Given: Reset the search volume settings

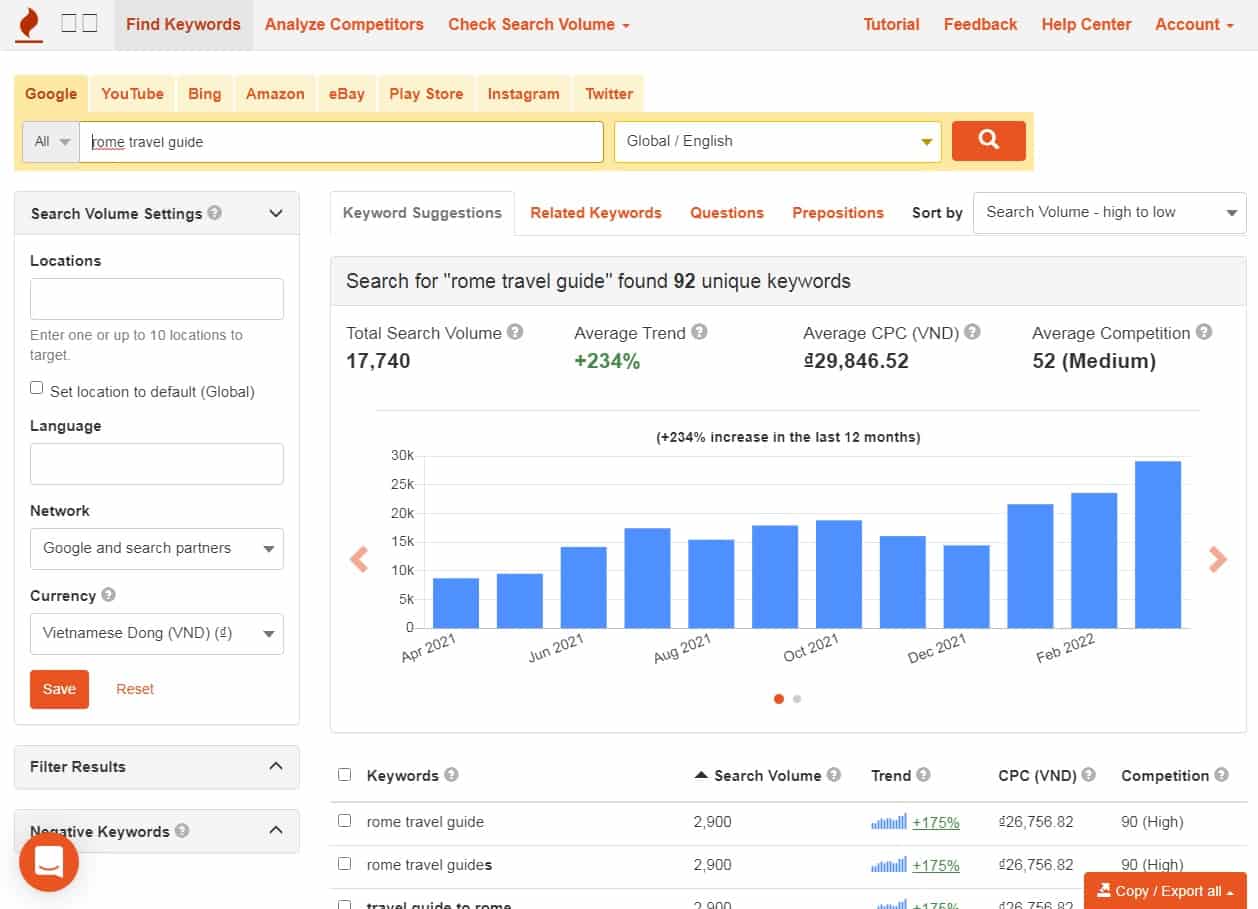Looking at the screenshot, I should (135, 689).
